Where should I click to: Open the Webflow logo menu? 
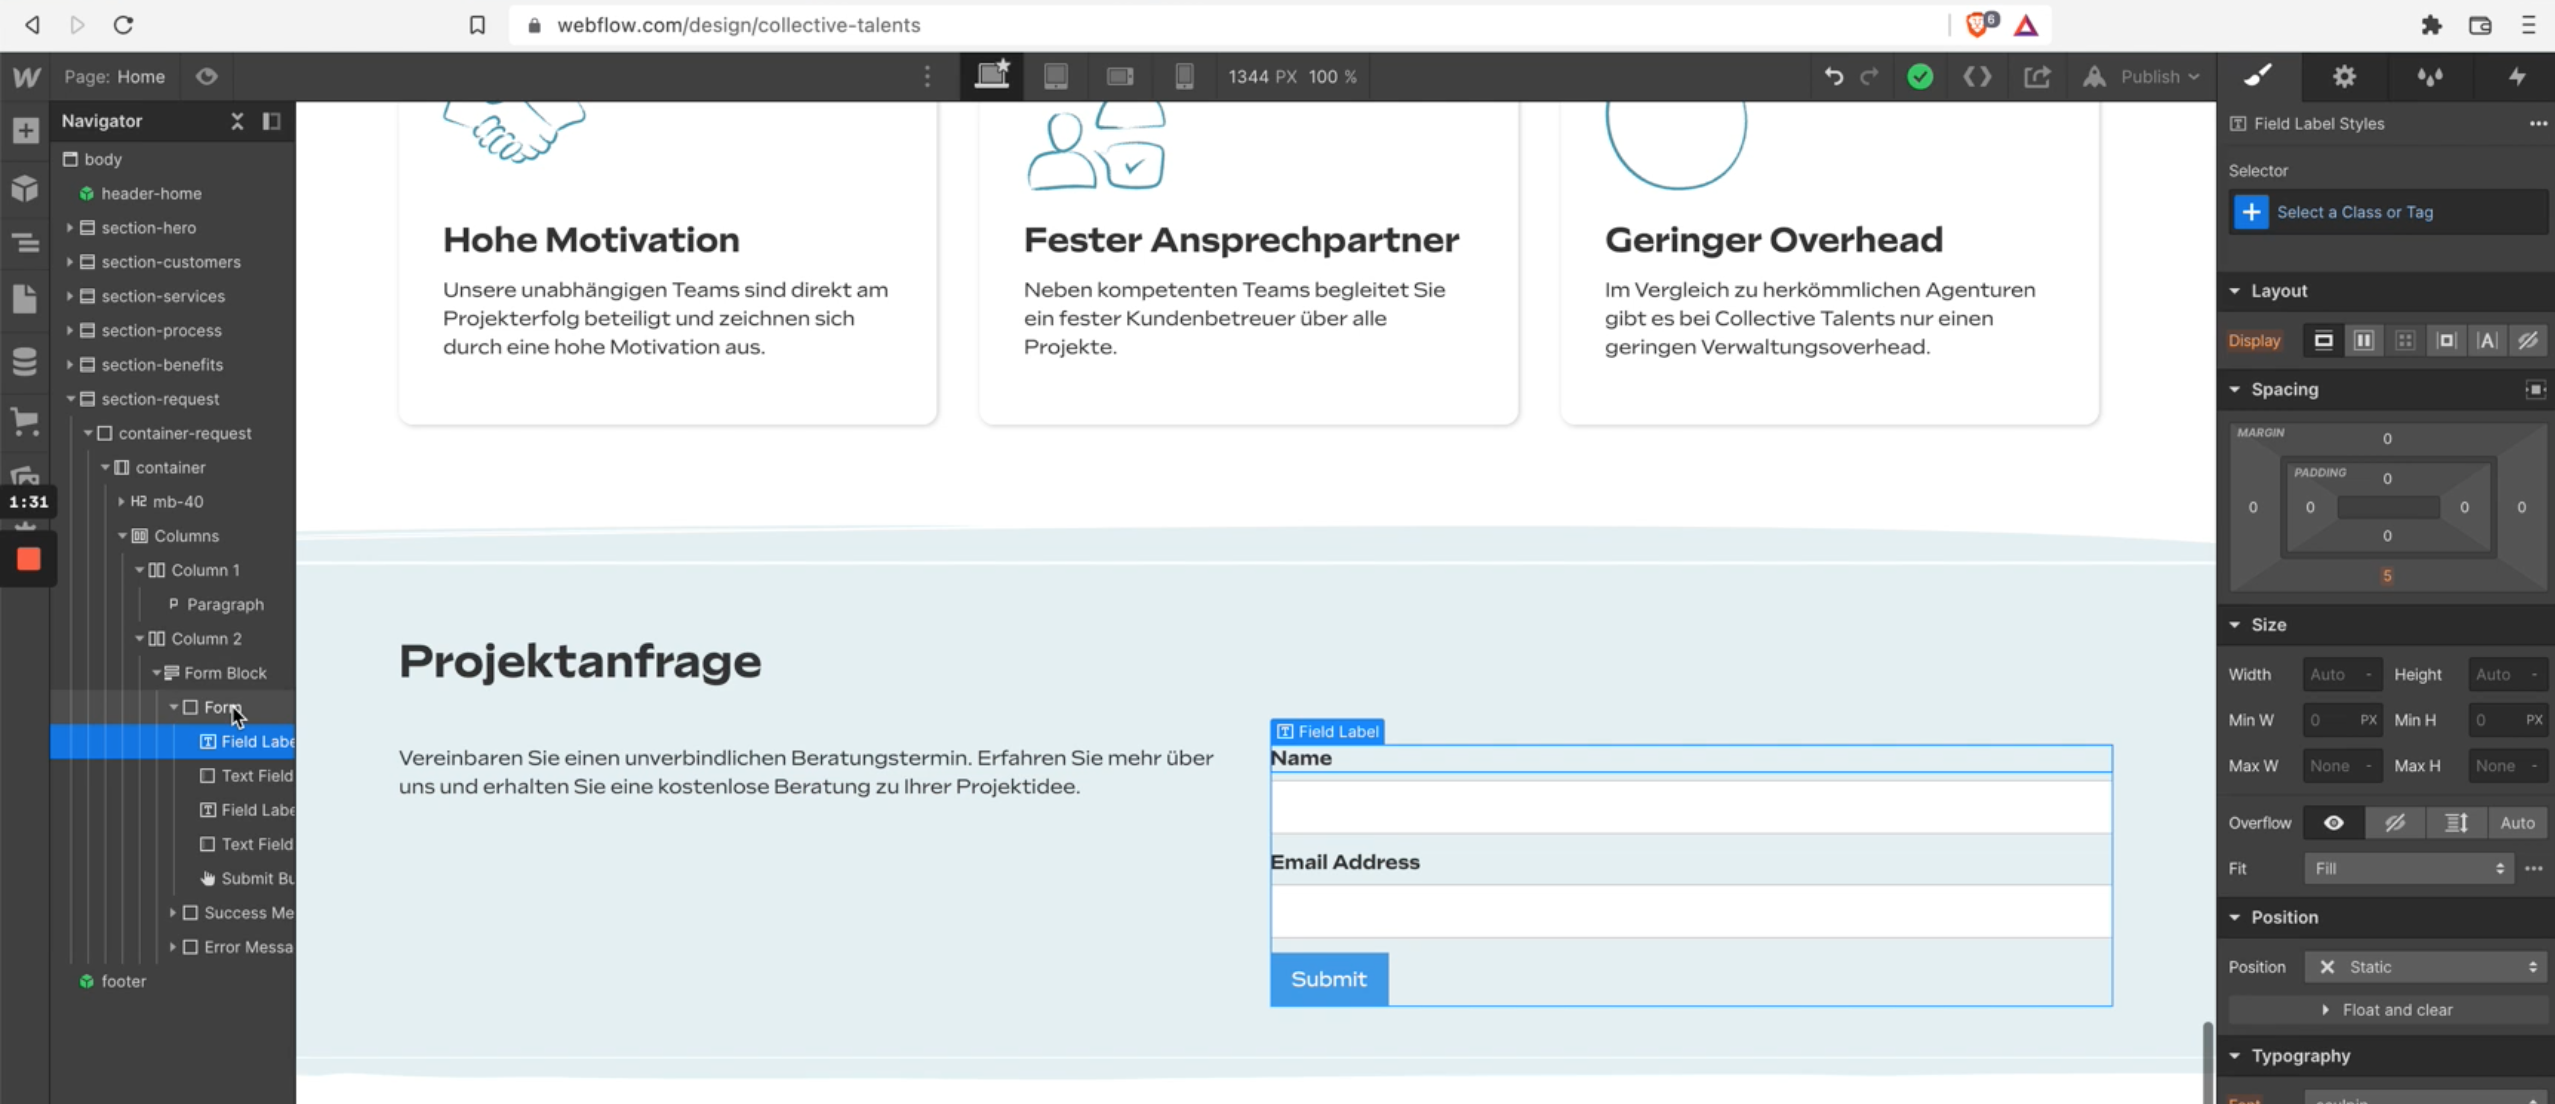click(x=26, y=76)
